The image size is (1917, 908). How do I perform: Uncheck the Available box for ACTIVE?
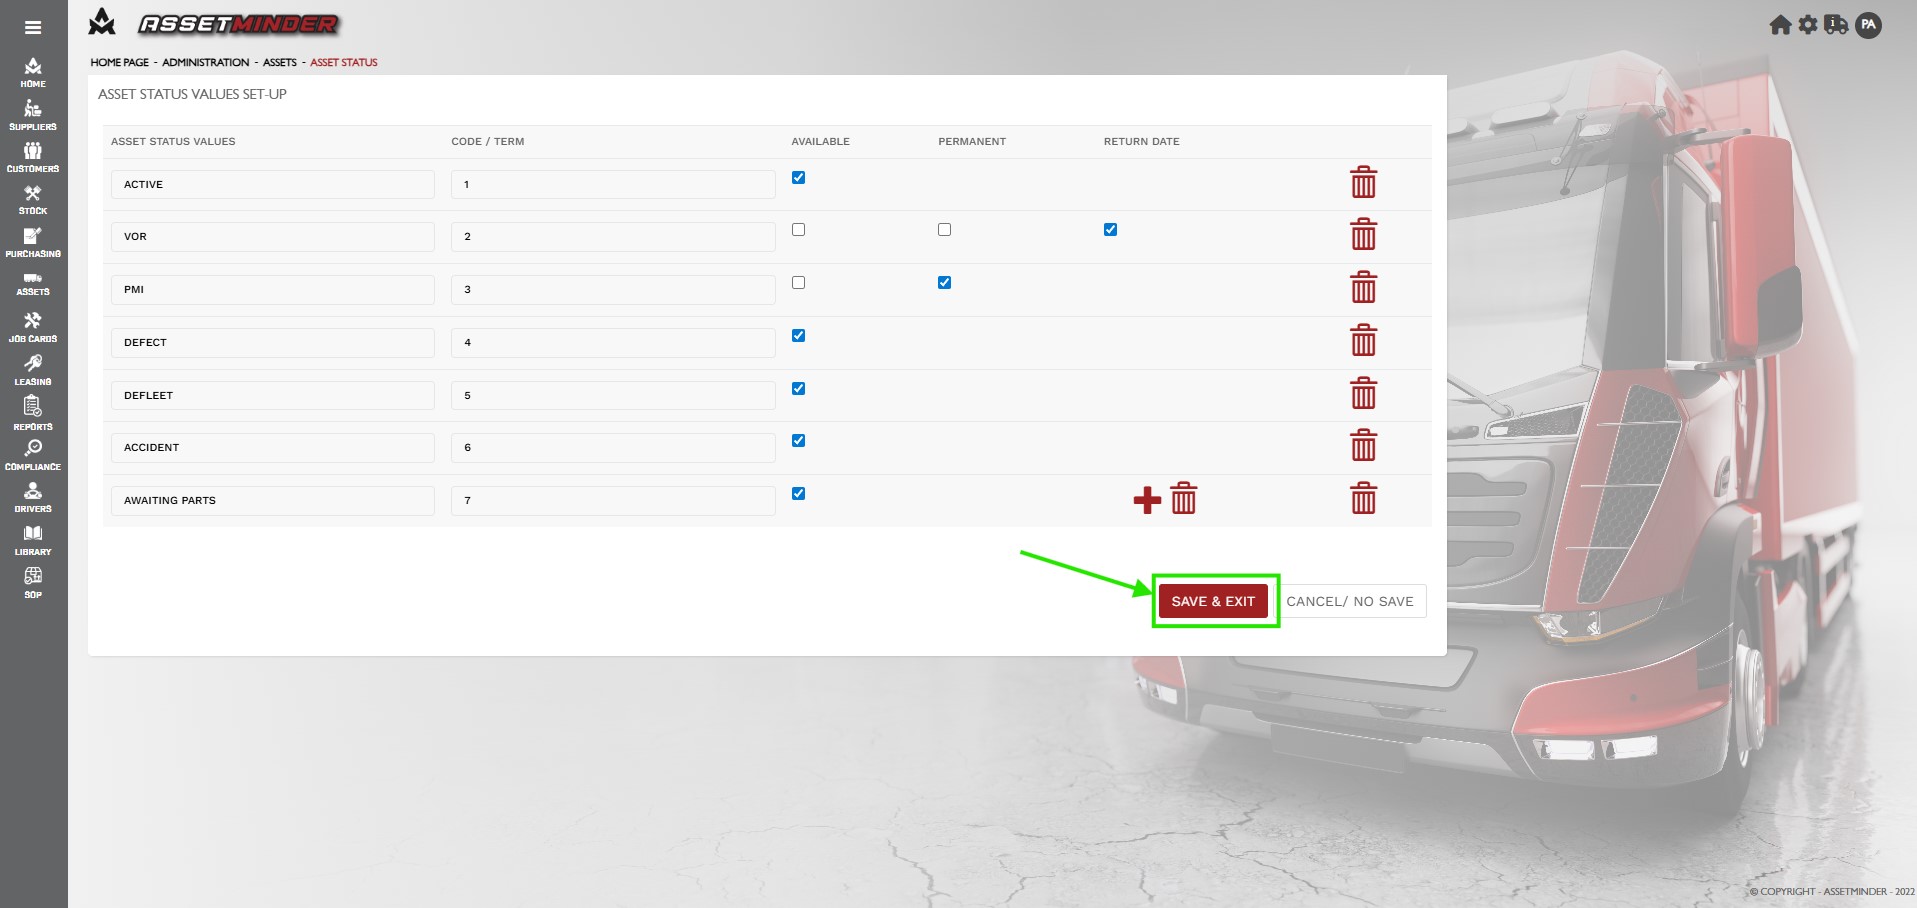(x=798, y=178)
